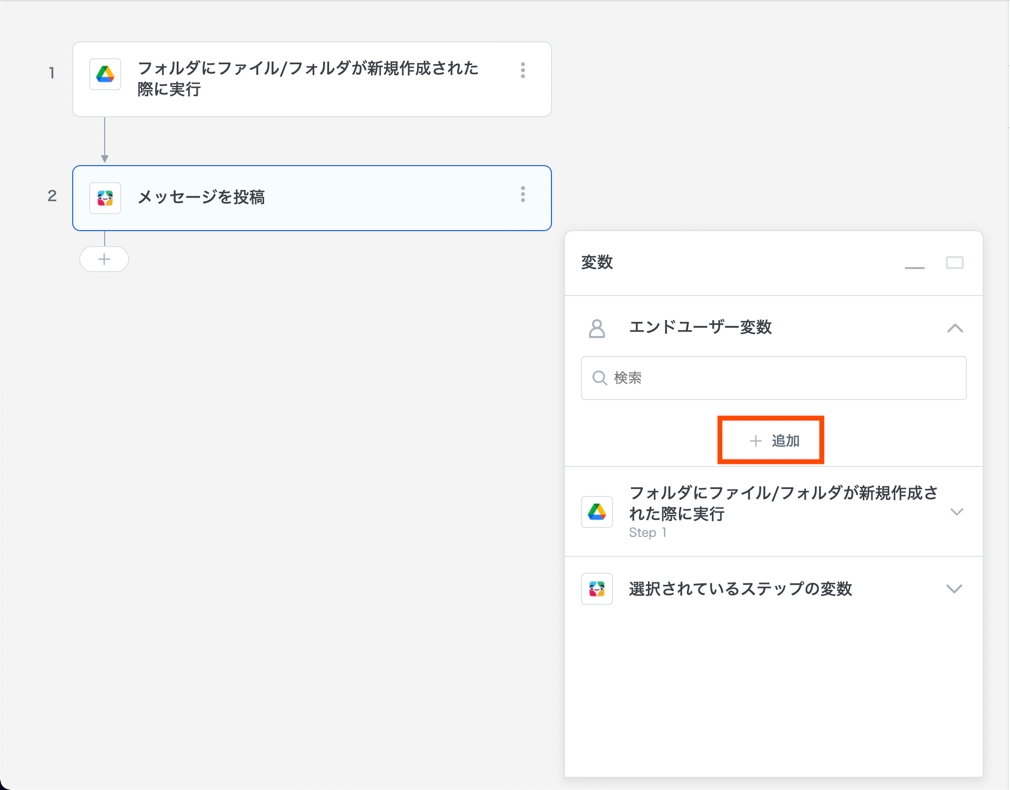
Task: Open the three-dot menu on step 1
Action: coord(522,71)
